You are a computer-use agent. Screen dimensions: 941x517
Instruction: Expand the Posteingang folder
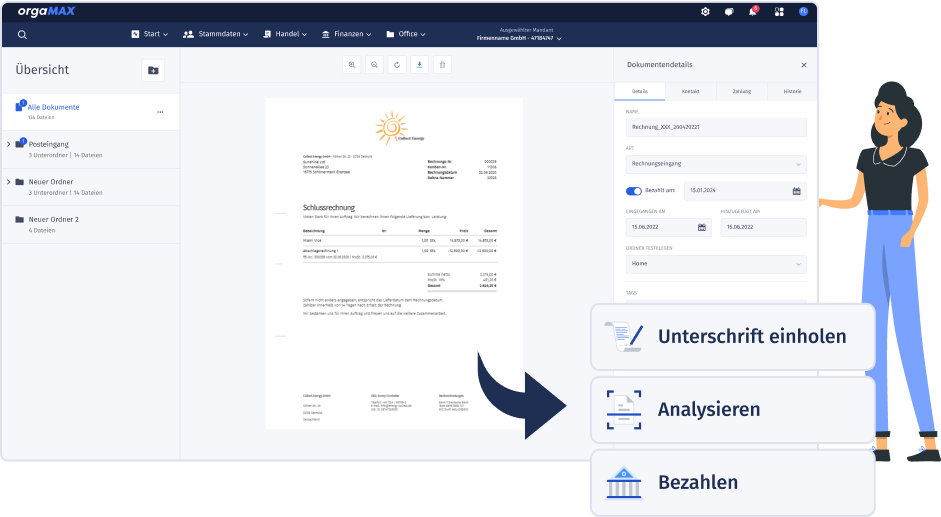pos(8,144)
